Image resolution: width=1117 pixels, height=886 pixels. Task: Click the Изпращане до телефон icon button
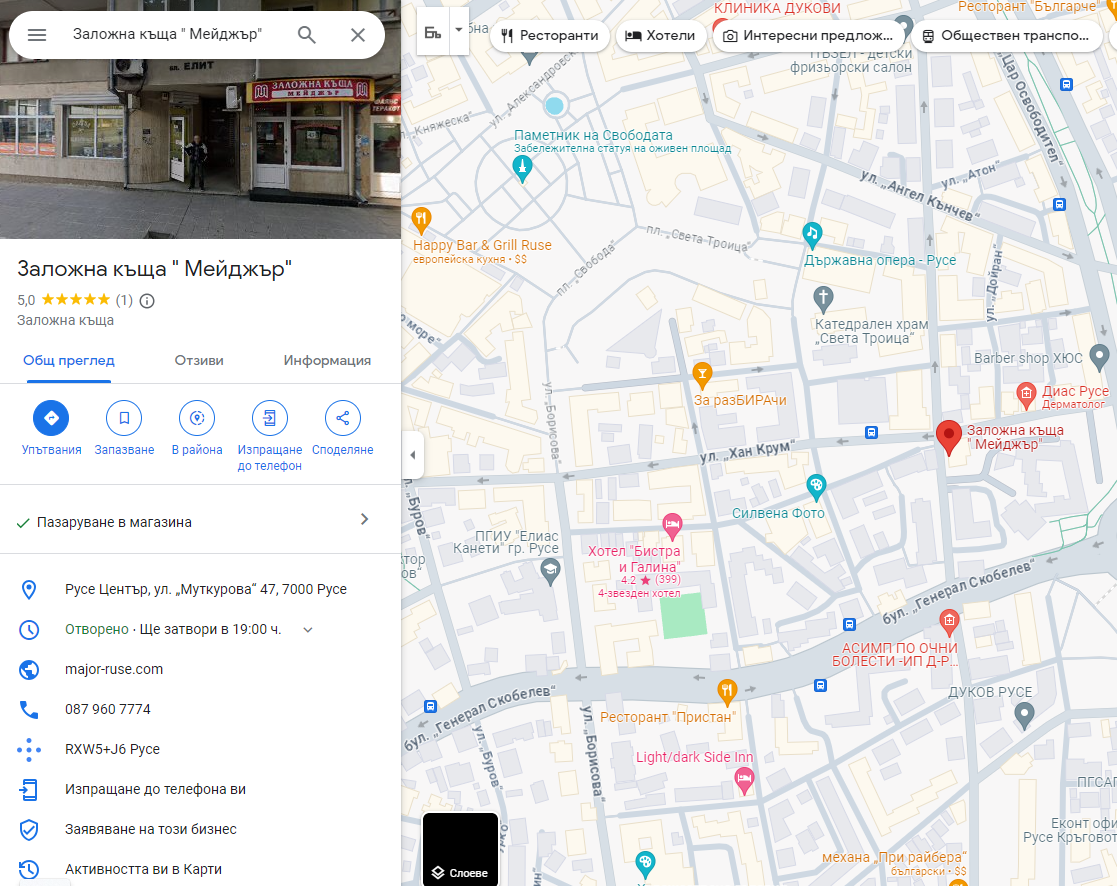point(270,418)
